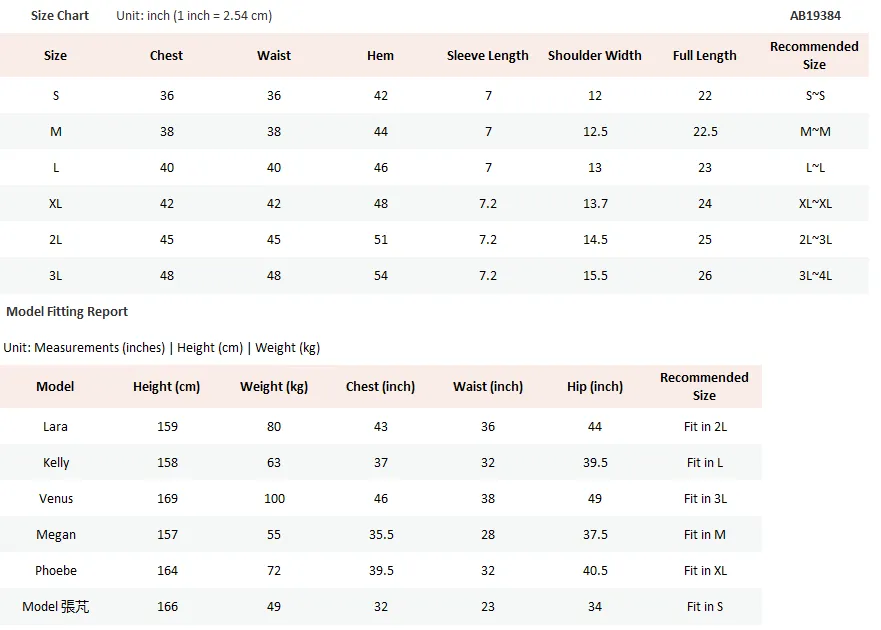The image size is (881, 630).
Task: Click the Sleeve Length column header
Action: pos(488,56)
